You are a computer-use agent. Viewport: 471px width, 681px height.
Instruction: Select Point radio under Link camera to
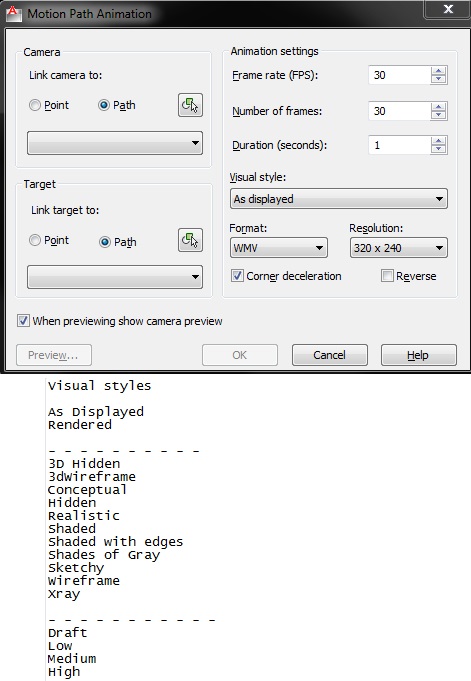point(35,105)
